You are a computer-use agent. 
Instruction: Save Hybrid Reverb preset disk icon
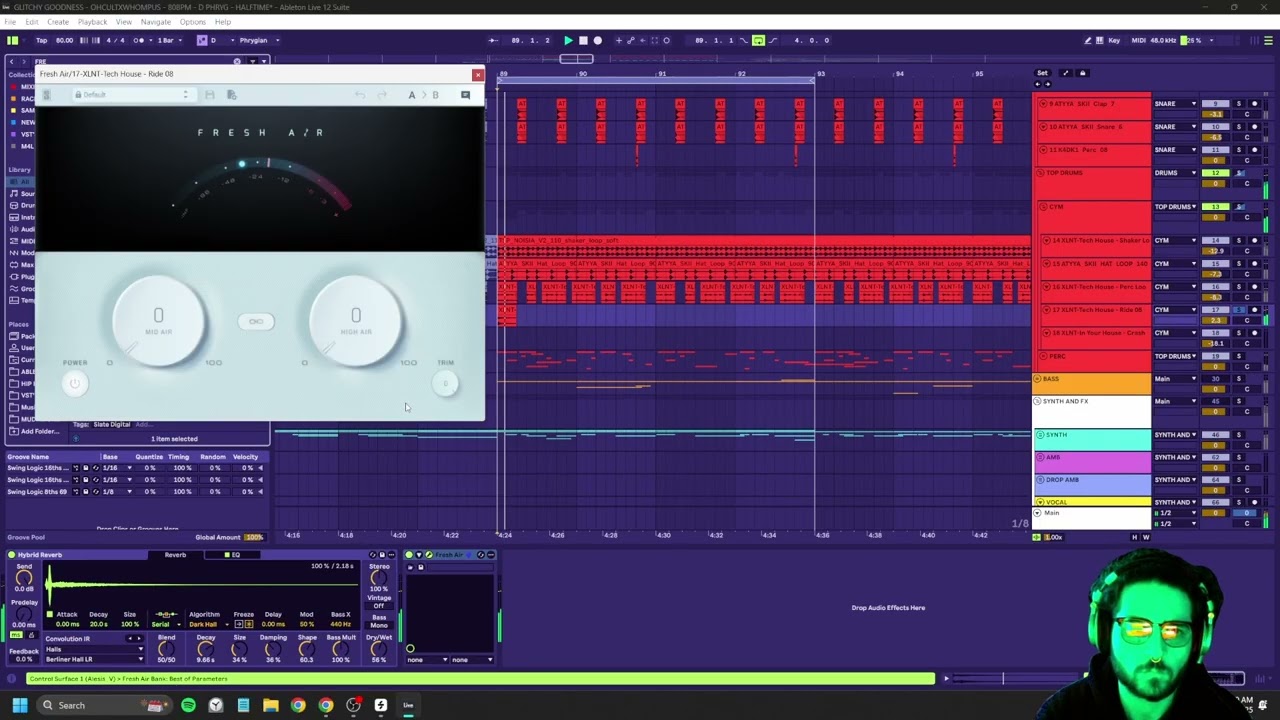382,555
